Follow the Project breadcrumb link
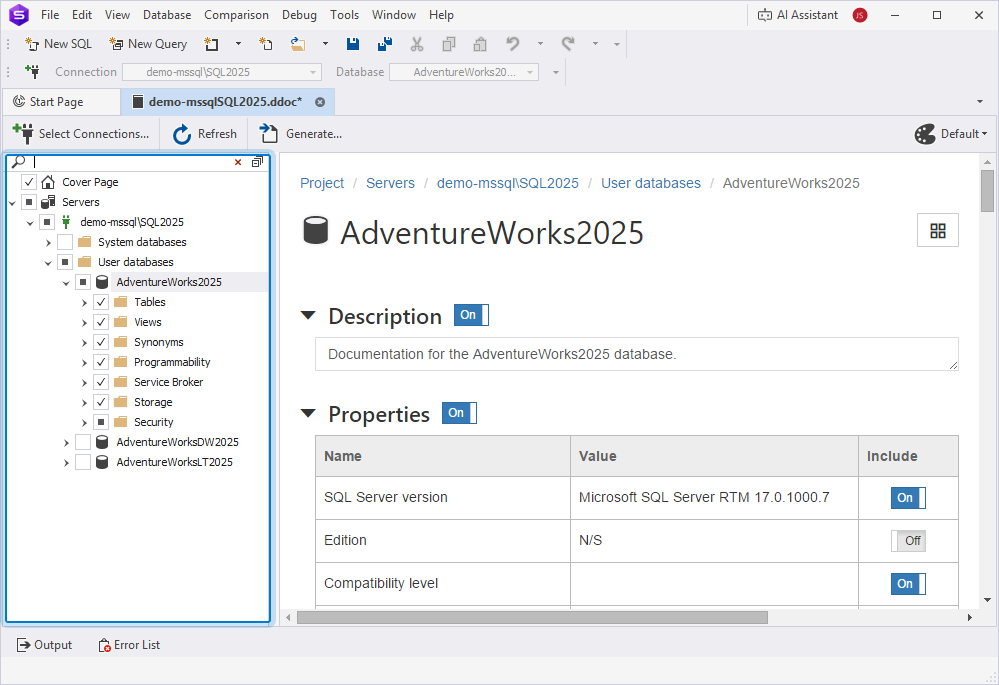Viewport: 999px width, 685px height. click(322, 184)
